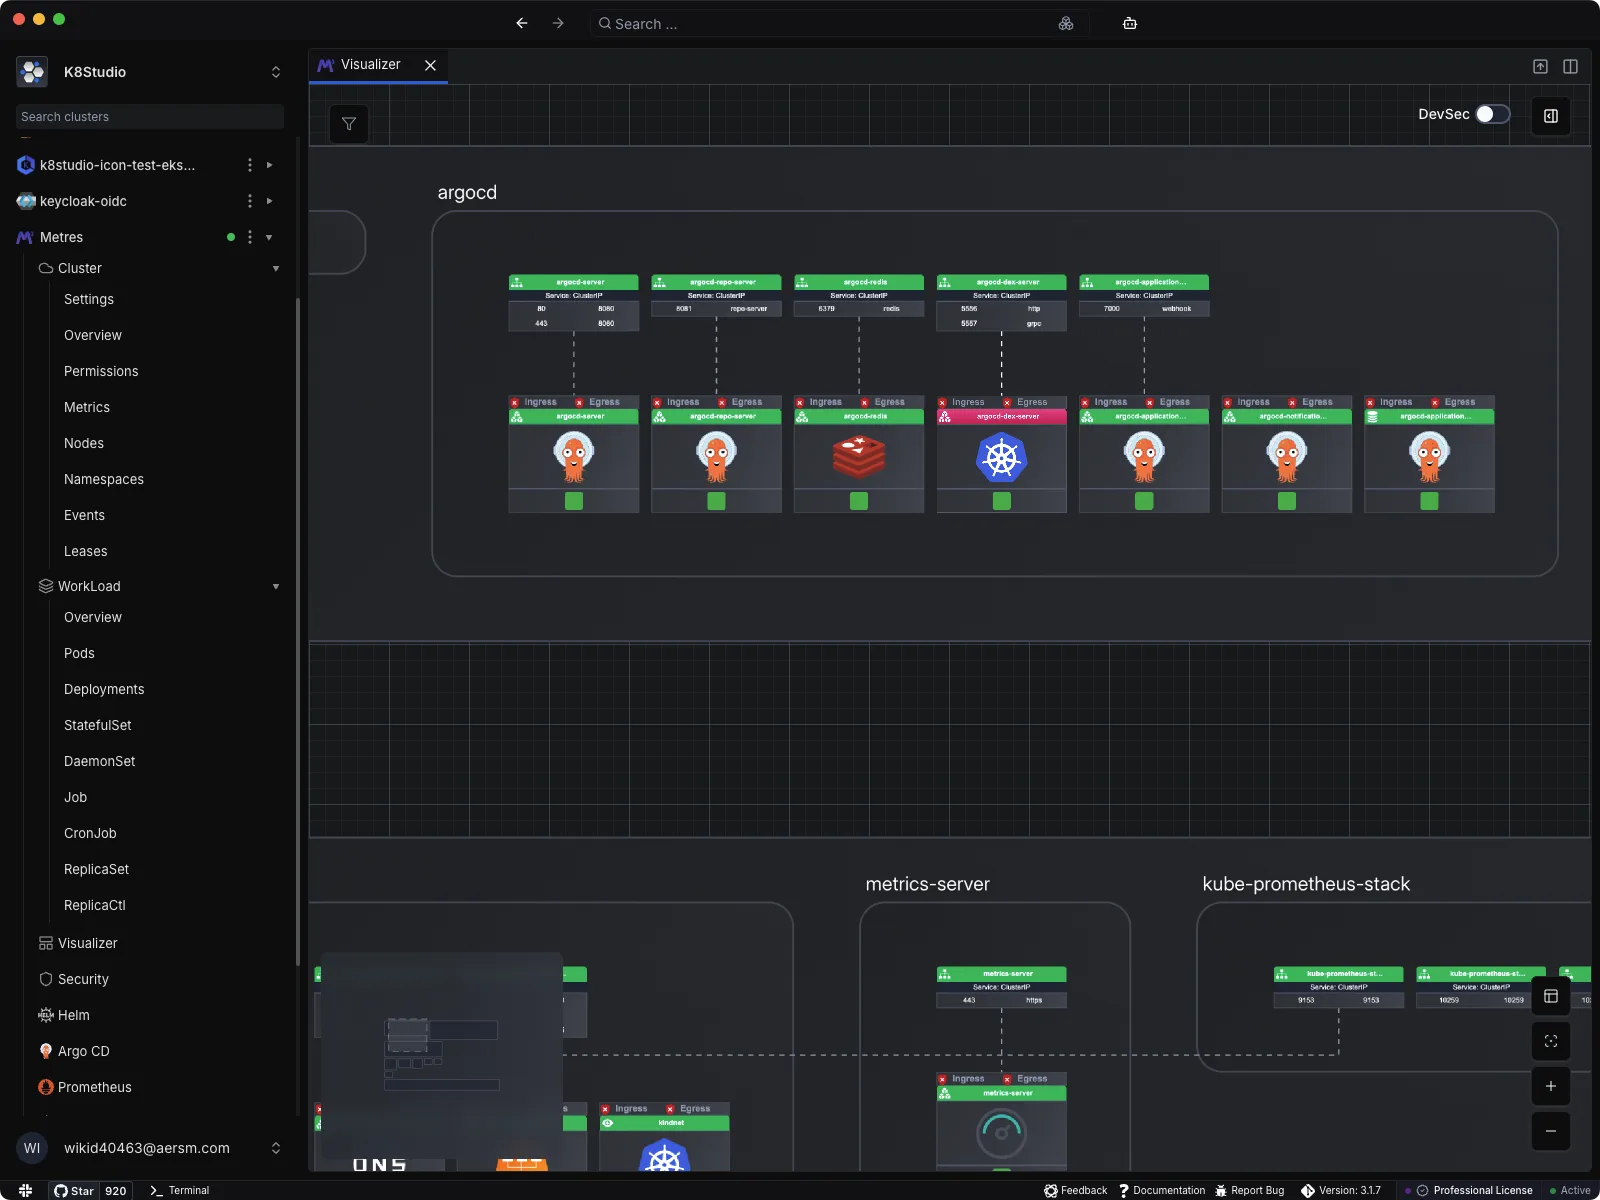Open the Security section
Viewport: 1600px width, 1200px height.
tap(74, 979)
